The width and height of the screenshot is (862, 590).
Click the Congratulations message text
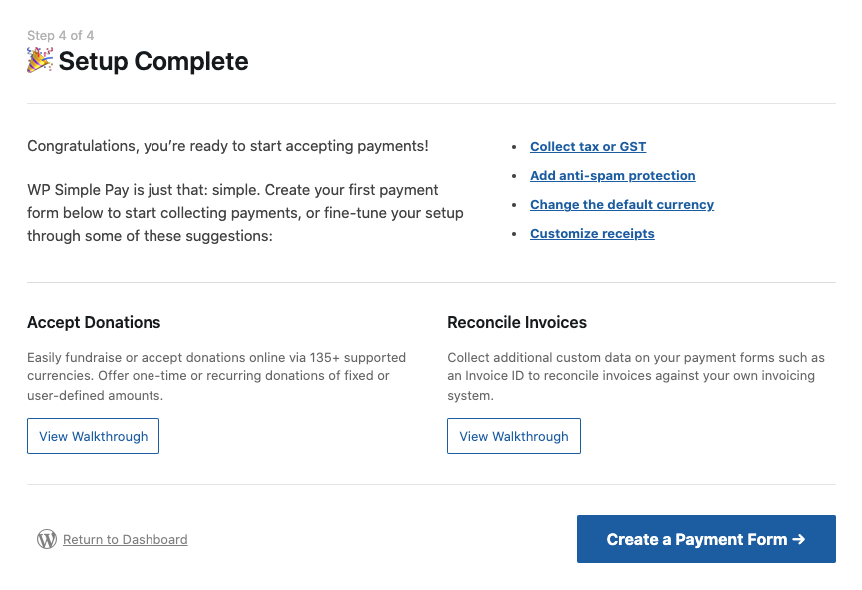click(x=228, y=146)
